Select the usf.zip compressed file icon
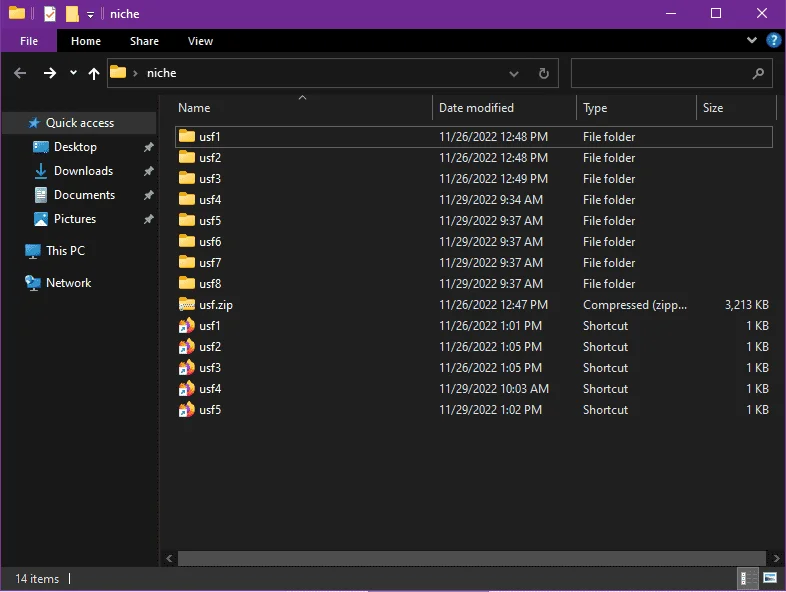Image resolution: width=786 pixels, height=592 pixels. (x=186, y=304)
